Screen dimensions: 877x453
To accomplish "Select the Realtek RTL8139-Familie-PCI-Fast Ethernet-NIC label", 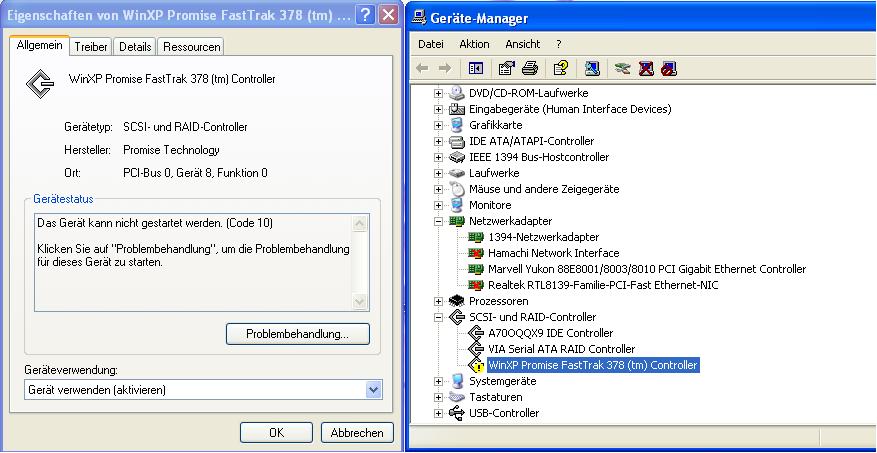I will coord(603,285).
